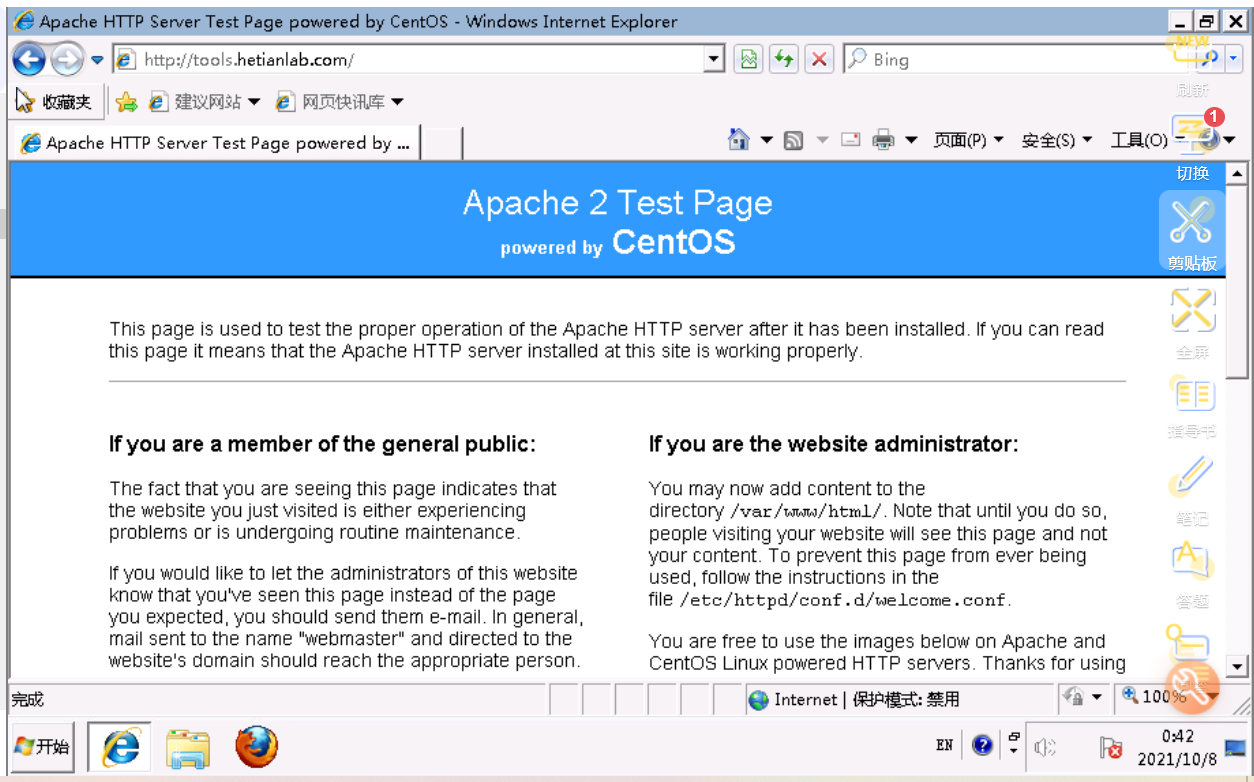Click the member of general public heading
The width and height of the screenshot is (1254, 782).
322,444
